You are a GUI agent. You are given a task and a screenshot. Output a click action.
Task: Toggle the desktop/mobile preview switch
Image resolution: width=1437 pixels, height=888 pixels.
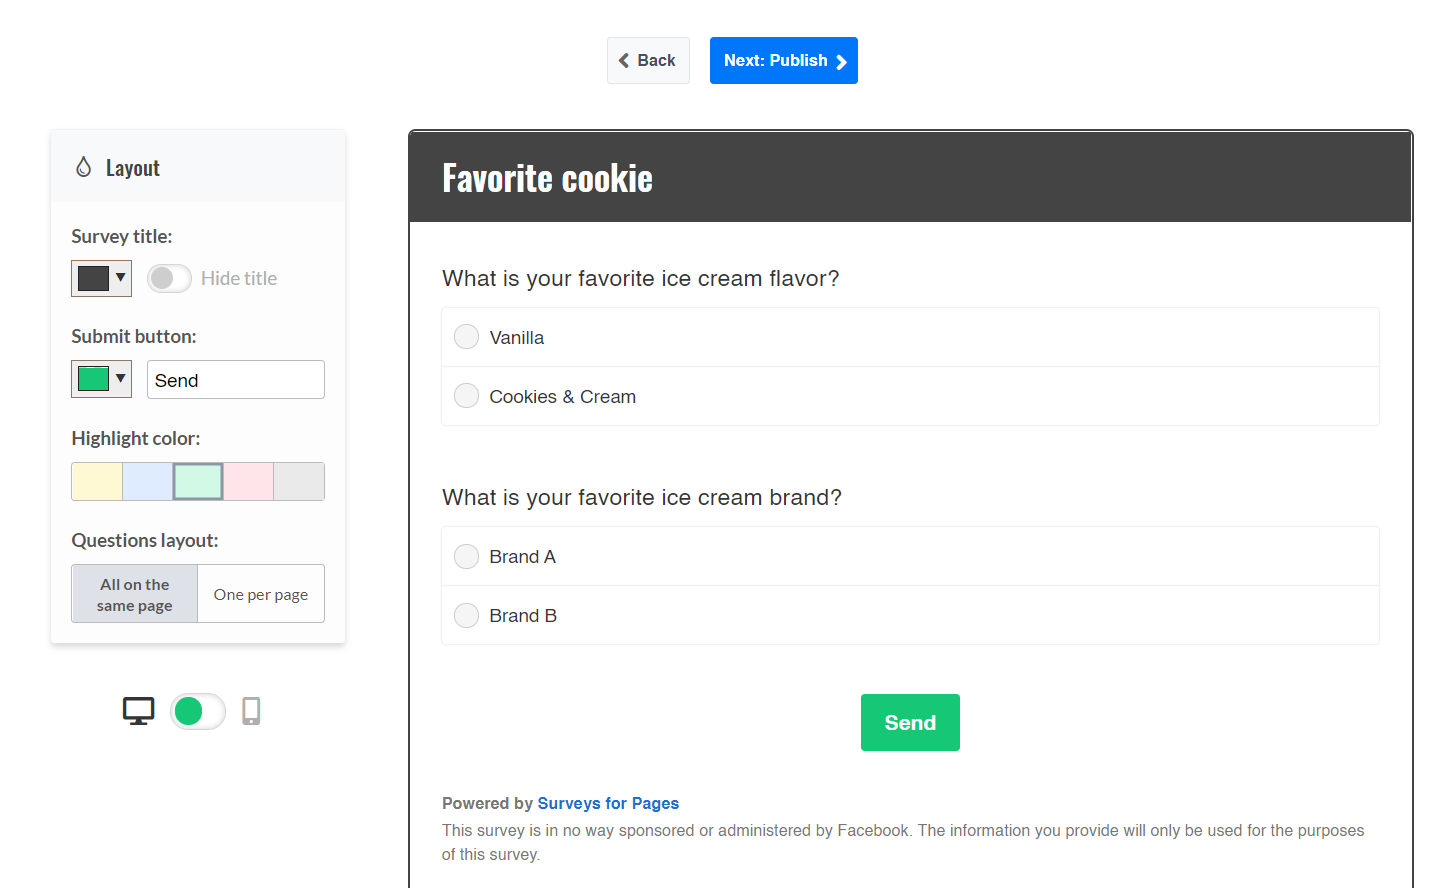pos(197,711)
